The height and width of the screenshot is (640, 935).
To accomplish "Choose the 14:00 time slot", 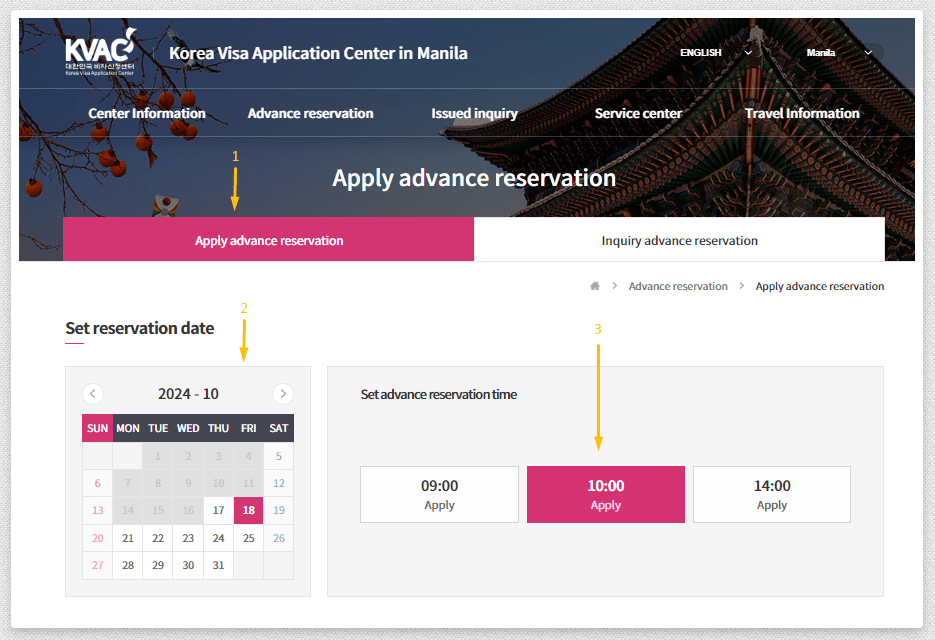I will [x=772, y=494].
